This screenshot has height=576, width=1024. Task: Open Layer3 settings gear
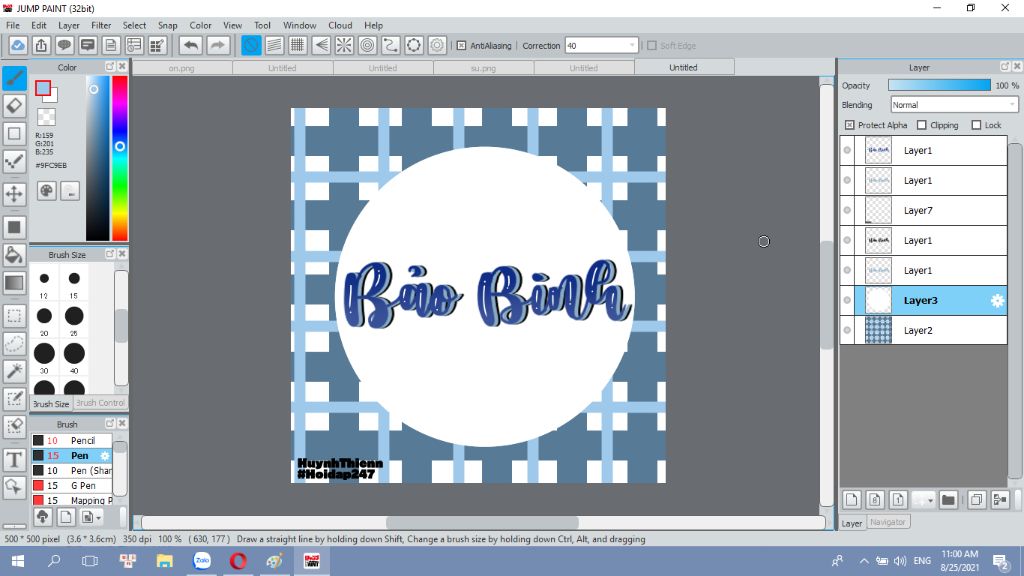[997, 300]
